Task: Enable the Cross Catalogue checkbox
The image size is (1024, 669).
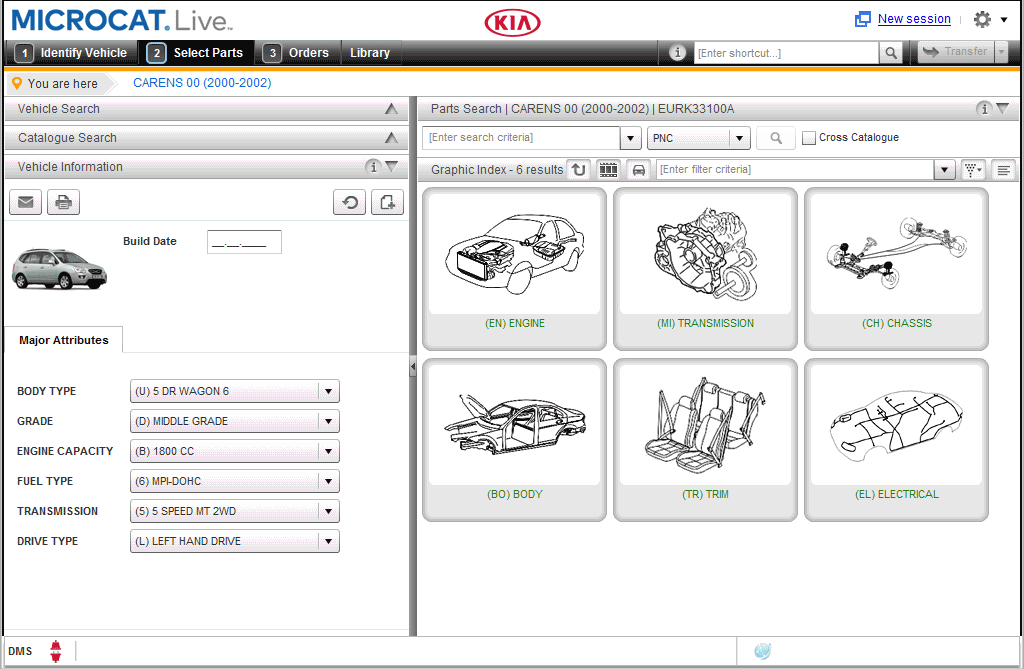Action: pos(809,137)
